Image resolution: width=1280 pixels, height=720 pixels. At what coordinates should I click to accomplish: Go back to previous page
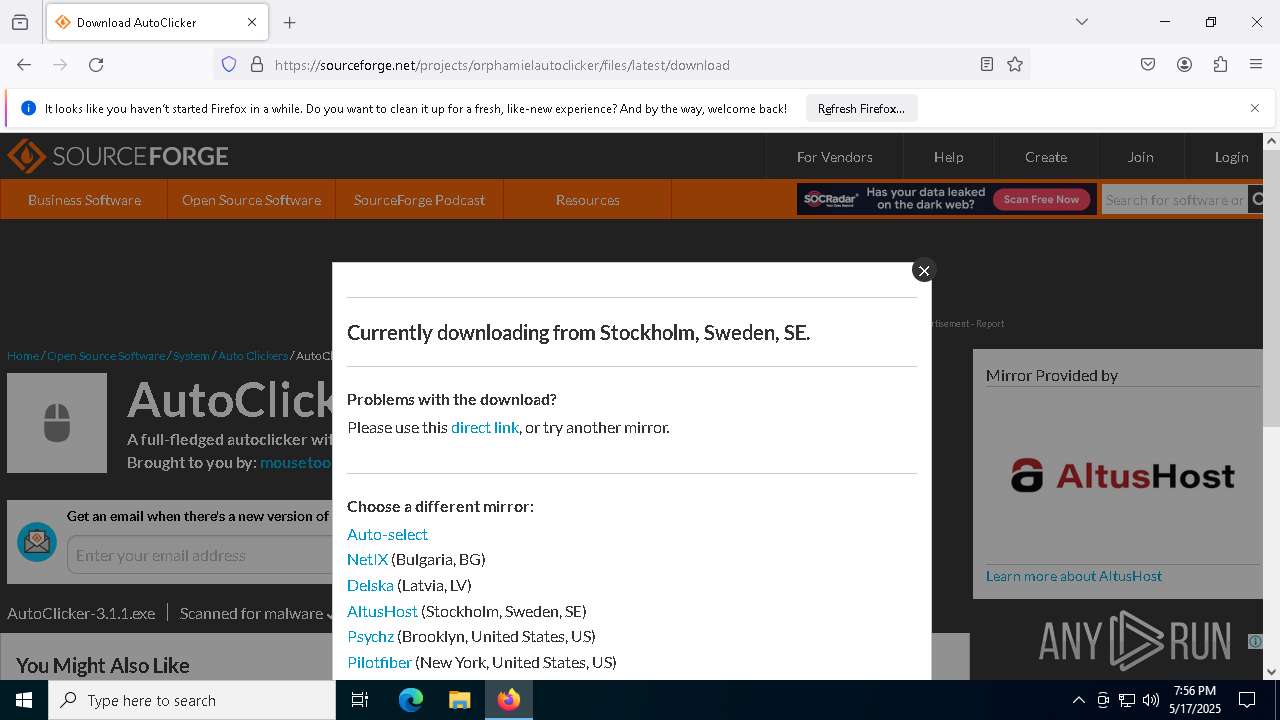coord(24,65)
